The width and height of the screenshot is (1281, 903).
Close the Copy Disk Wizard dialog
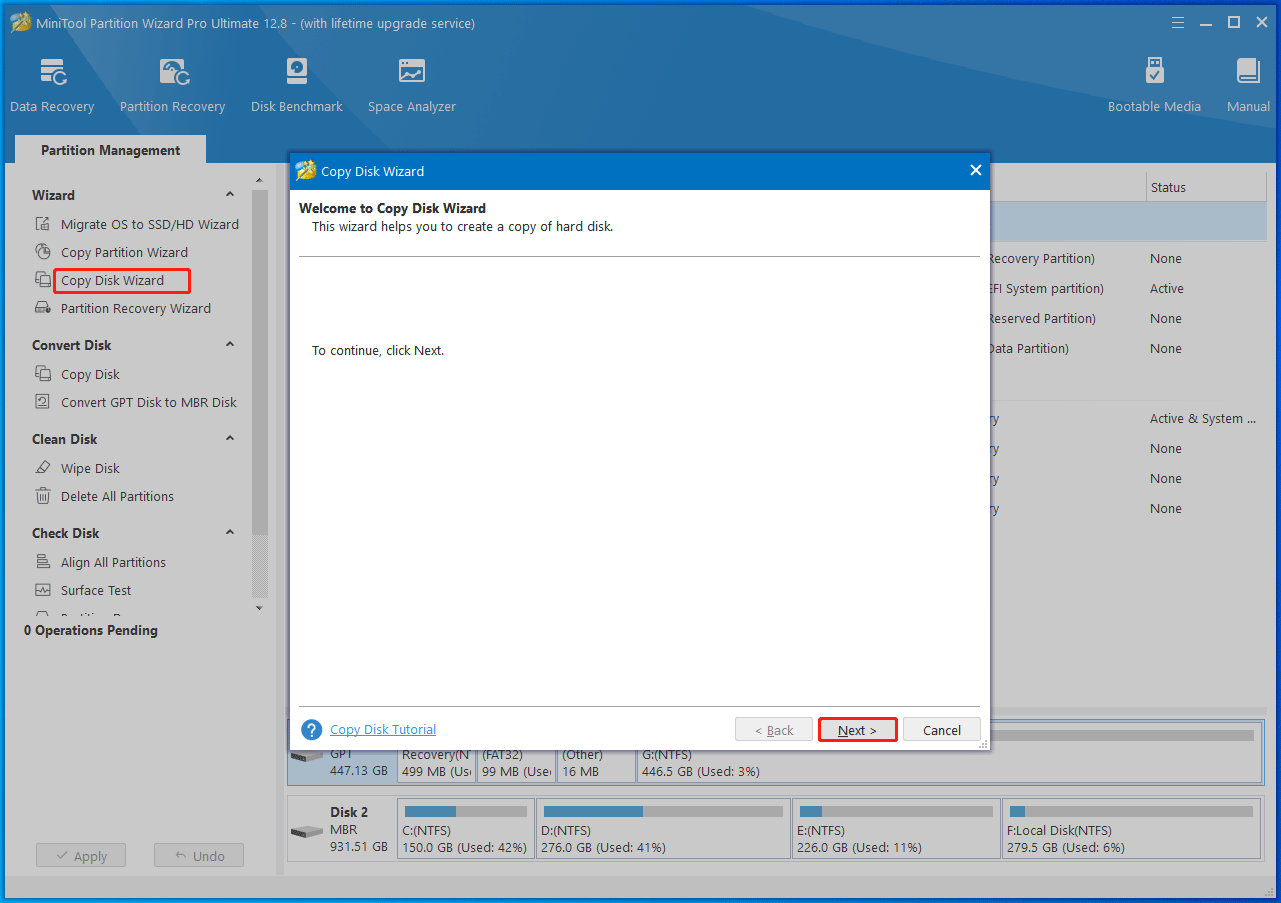coord(976,170)
